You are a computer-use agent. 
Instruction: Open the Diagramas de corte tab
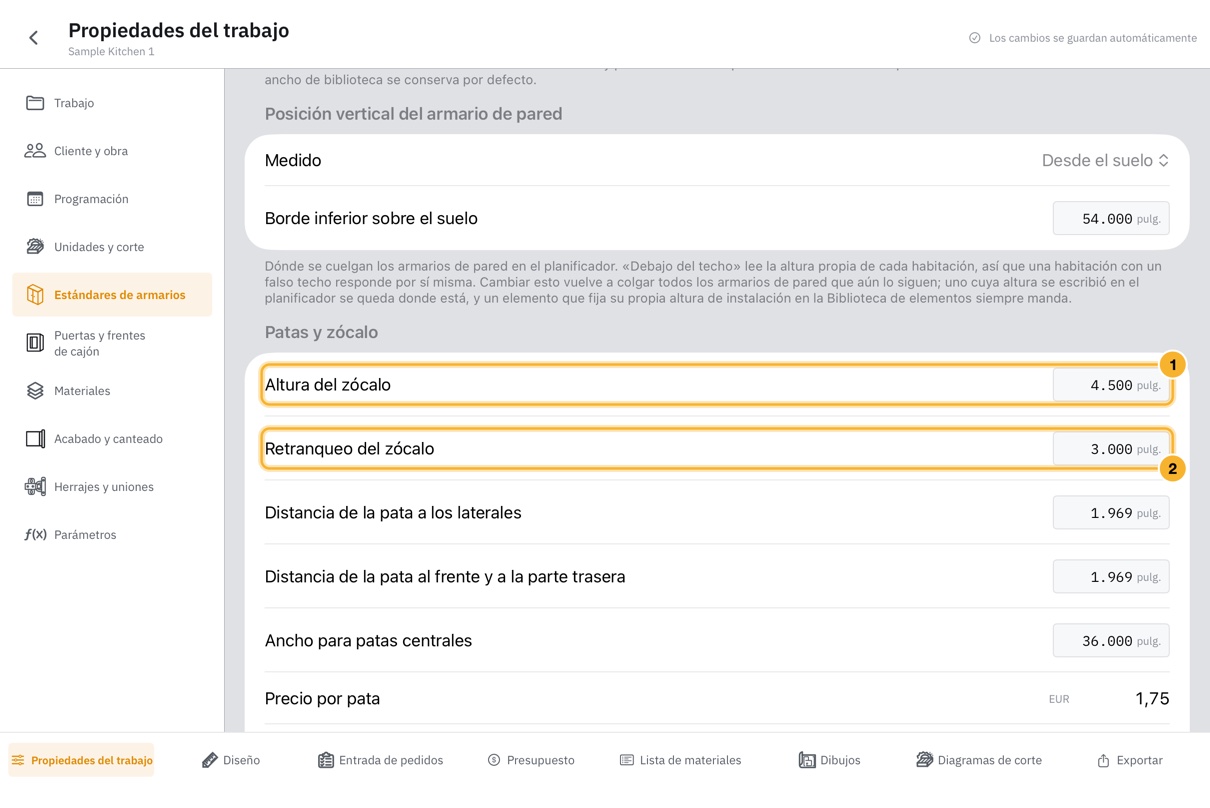pos(979,760)
